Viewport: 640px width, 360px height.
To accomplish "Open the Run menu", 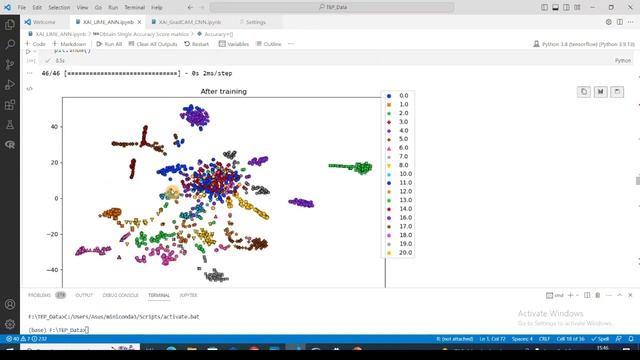I will coord(113,7).
